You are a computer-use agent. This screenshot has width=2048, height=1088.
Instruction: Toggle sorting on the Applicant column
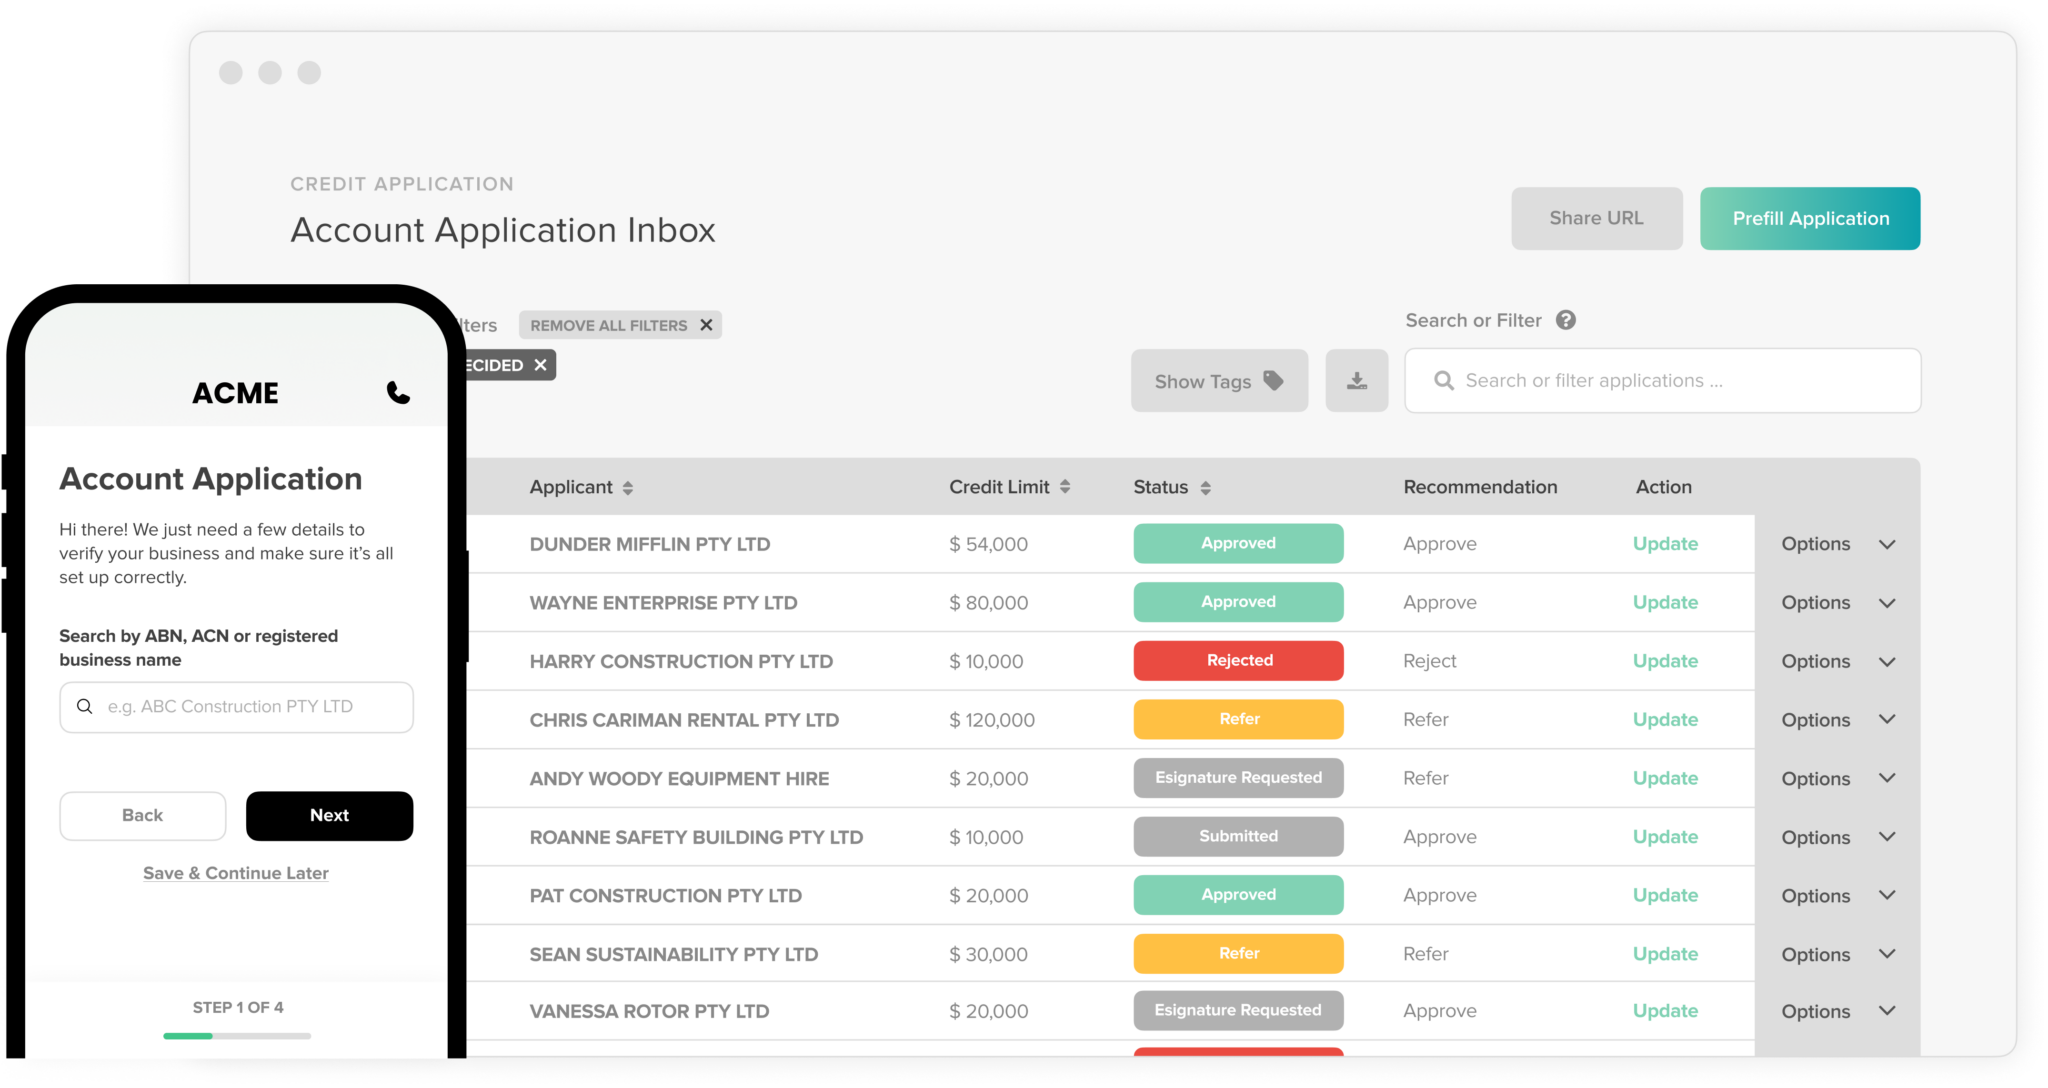click(628, 487)
